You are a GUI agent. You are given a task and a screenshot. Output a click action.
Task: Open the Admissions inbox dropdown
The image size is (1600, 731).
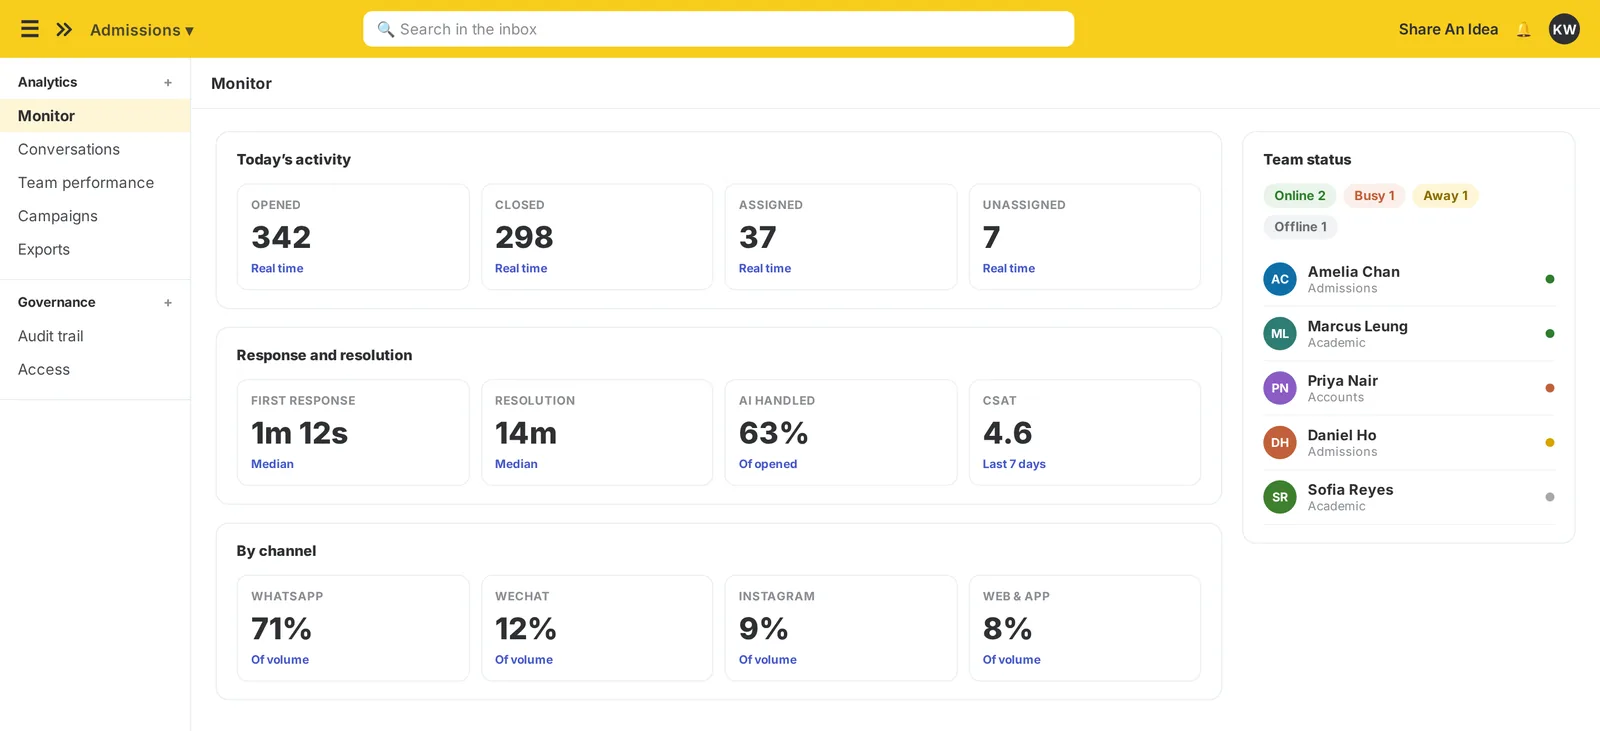(142, 30)
